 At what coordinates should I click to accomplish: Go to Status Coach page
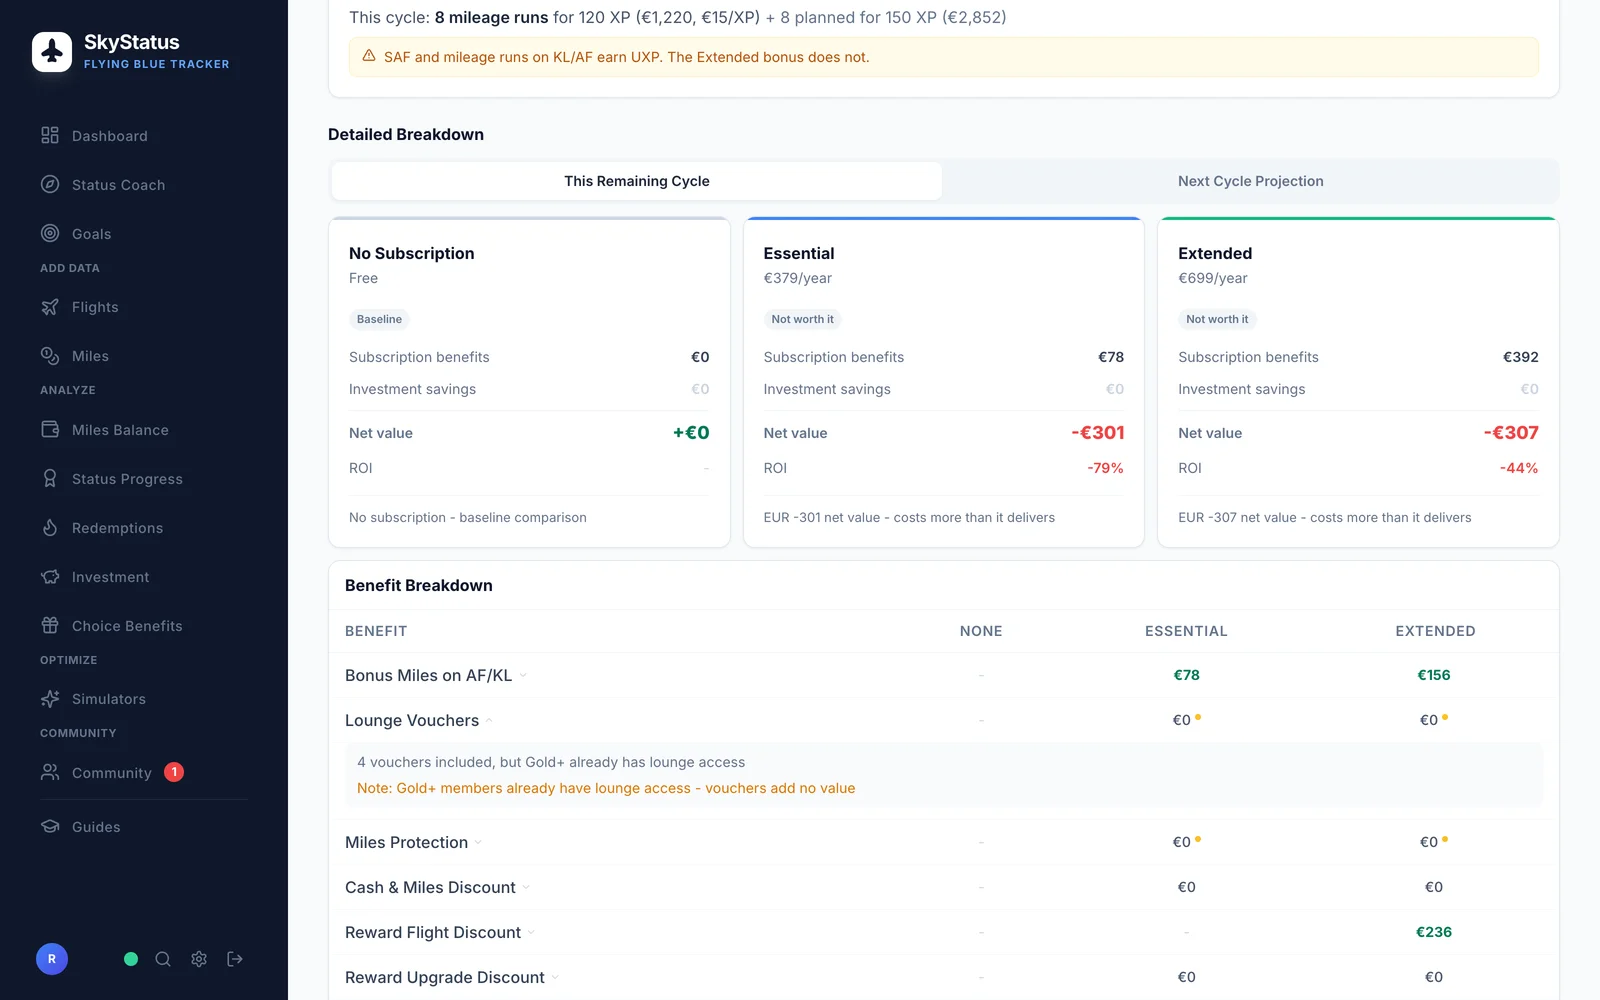(144, 185)
